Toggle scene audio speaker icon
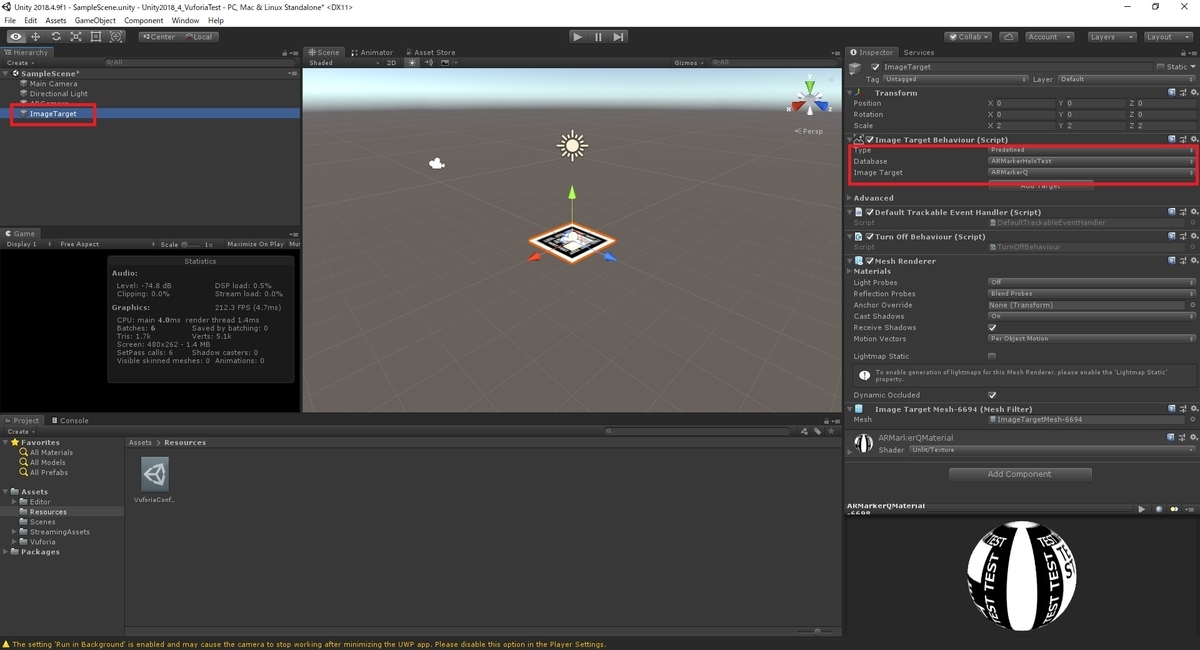Screen dimensions: 1200x650 (x=427, y=62)
